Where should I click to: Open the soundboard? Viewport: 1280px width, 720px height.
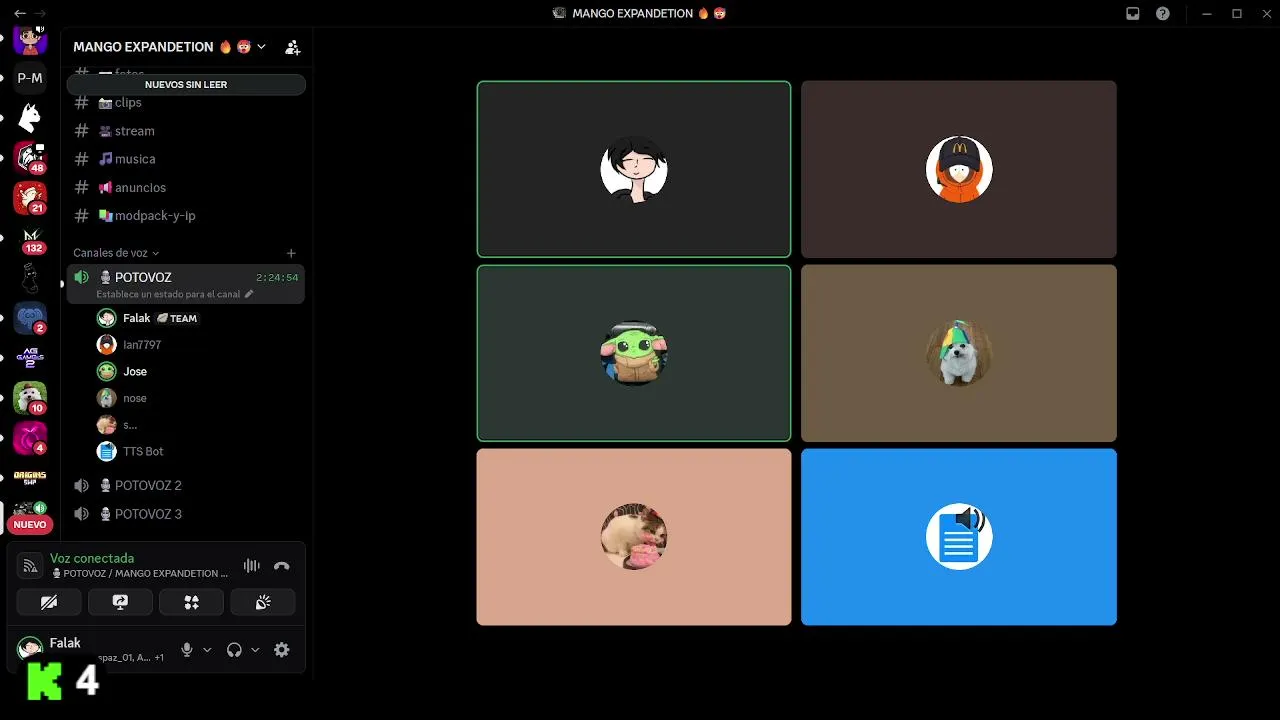(263, 602)
